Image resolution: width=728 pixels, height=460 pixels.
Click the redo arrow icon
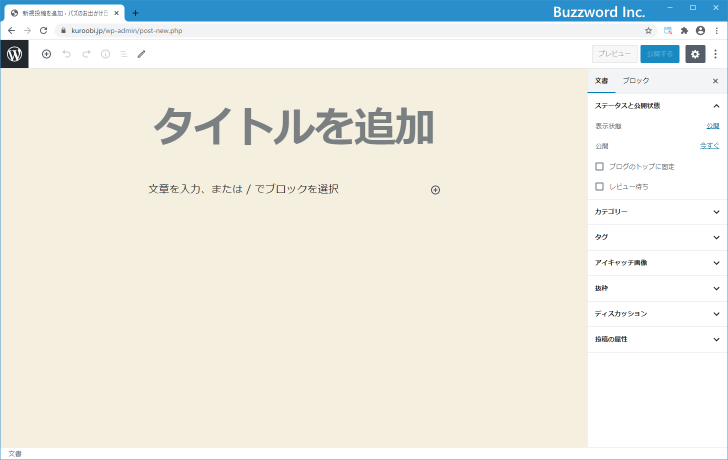click(x=86, y=54)
